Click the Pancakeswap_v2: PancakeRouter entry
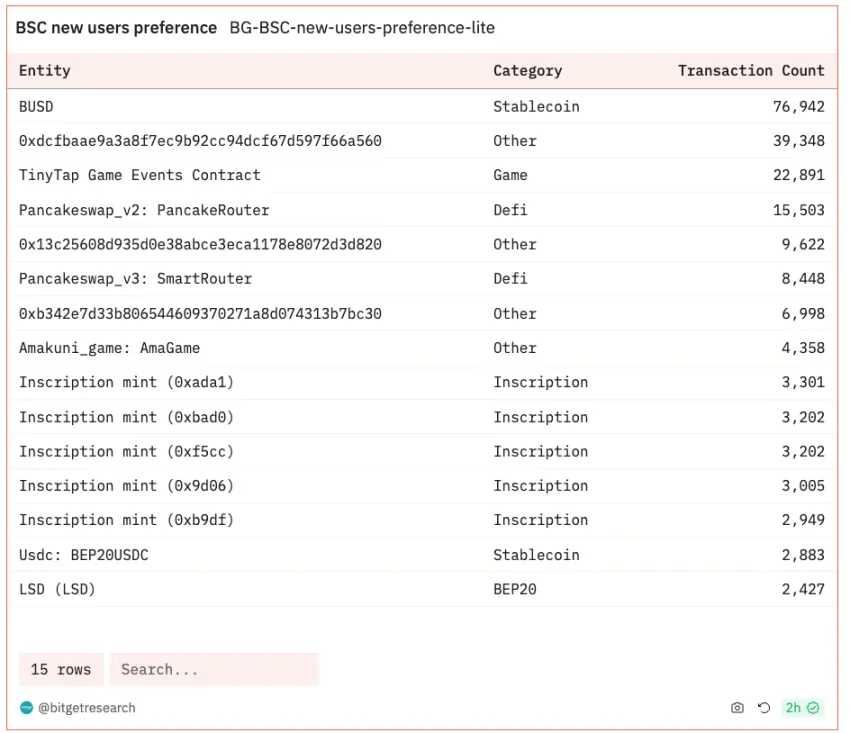850x733 pixels. (144, 210)
